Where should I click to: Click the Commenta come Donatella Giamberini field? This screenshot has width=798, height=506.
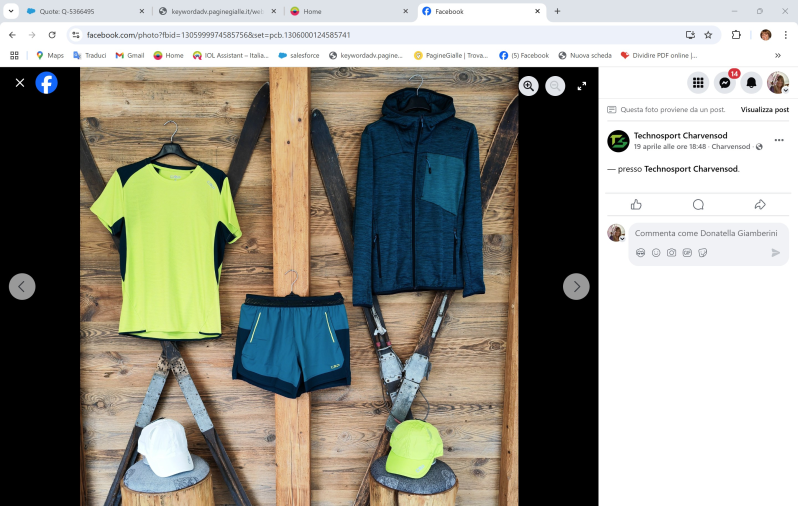click(x=706, y=233)
